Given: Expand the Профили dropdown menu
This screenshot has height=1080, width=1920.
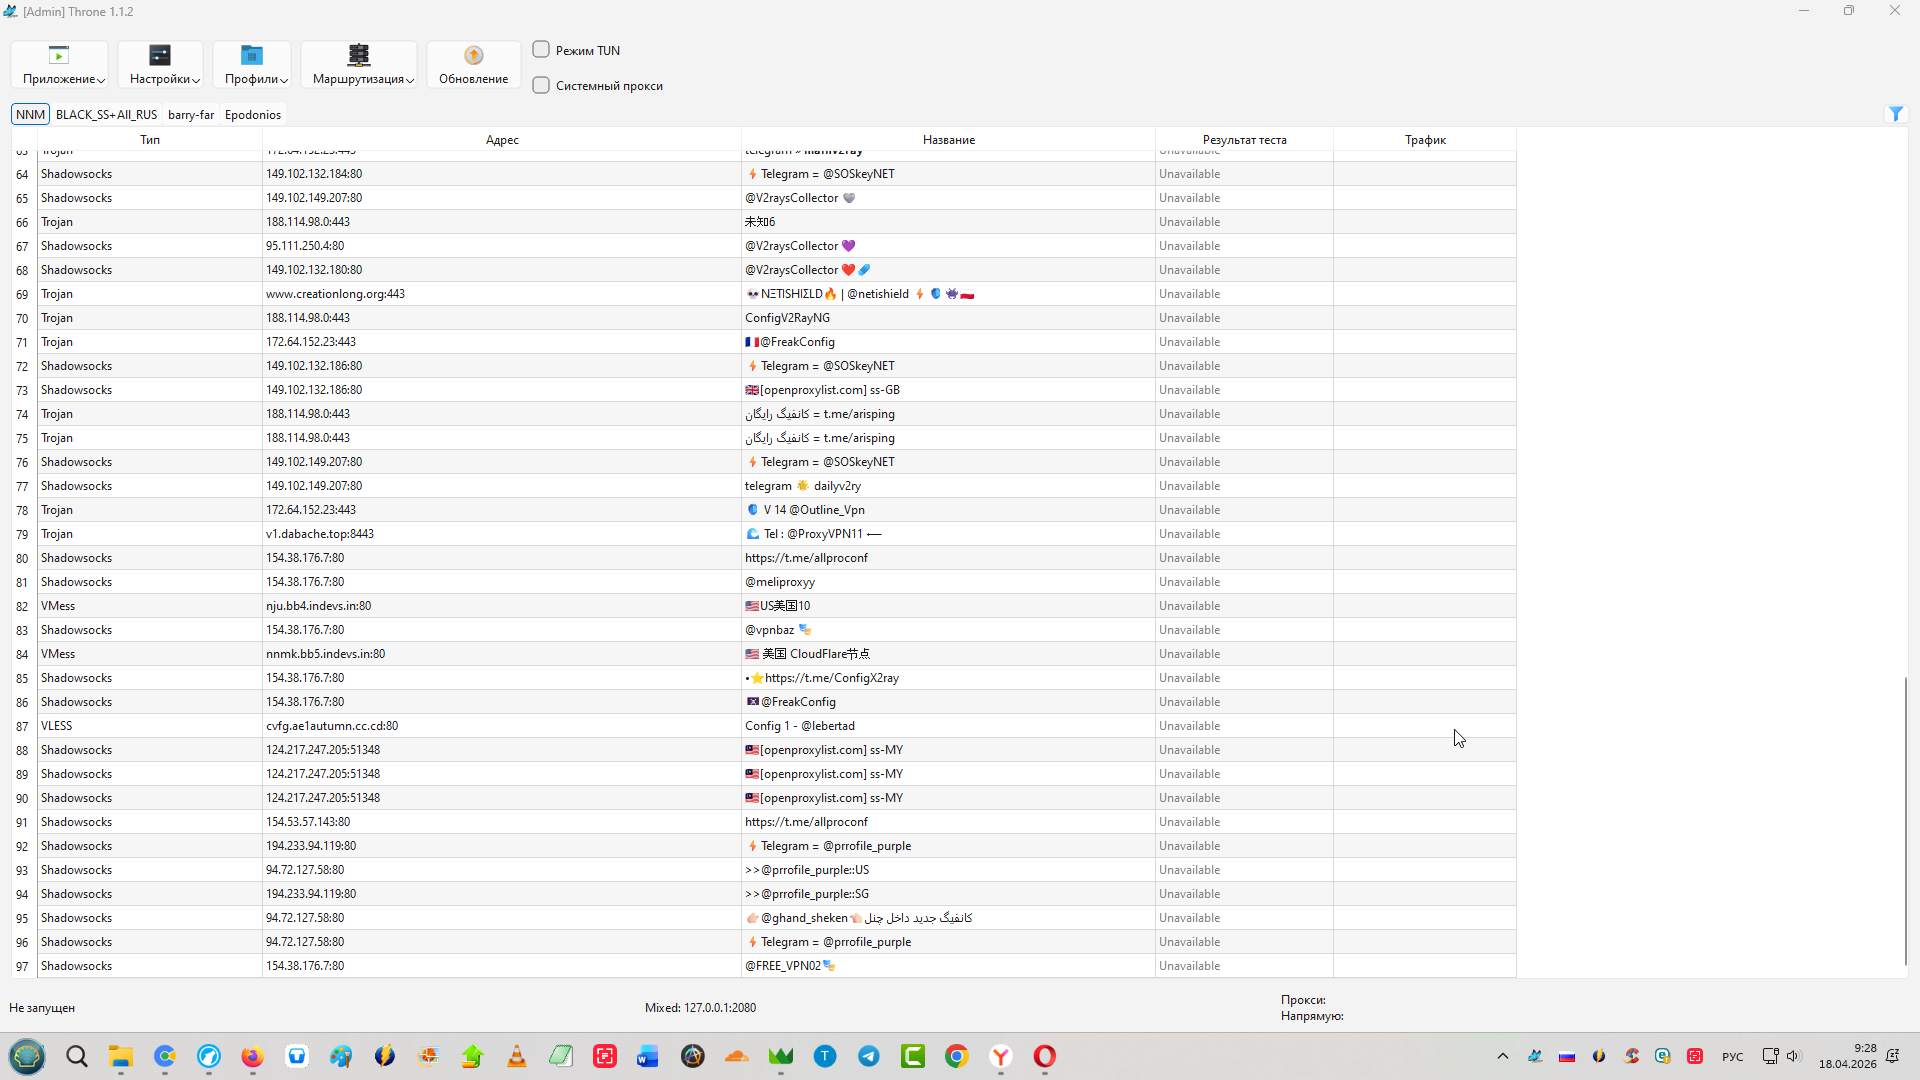Looking at the screenshot, I should click(x=257, y=79).
